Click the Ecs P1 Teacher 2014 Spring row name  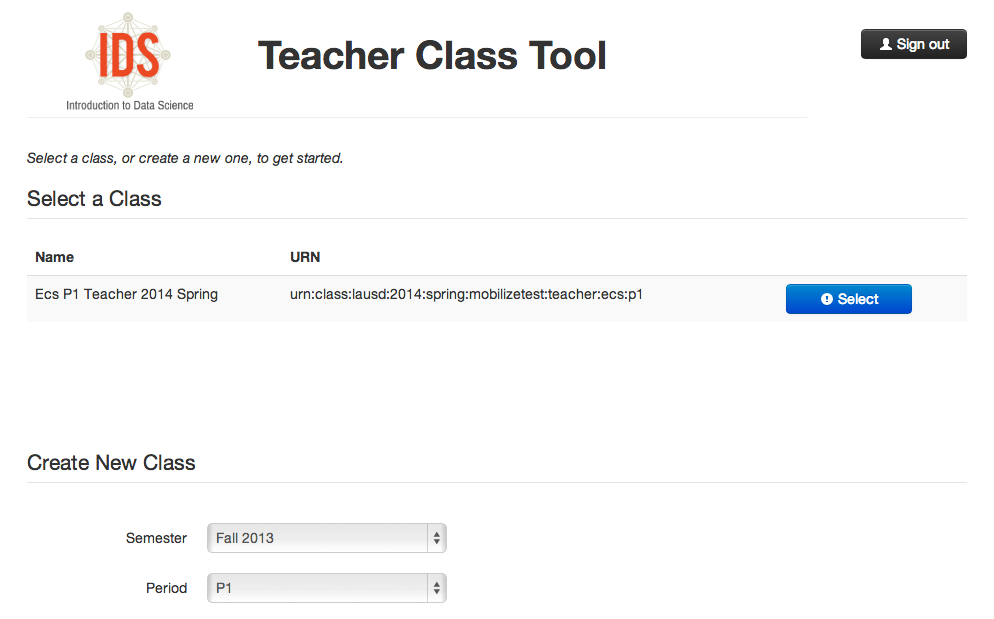tap(126, 295)
